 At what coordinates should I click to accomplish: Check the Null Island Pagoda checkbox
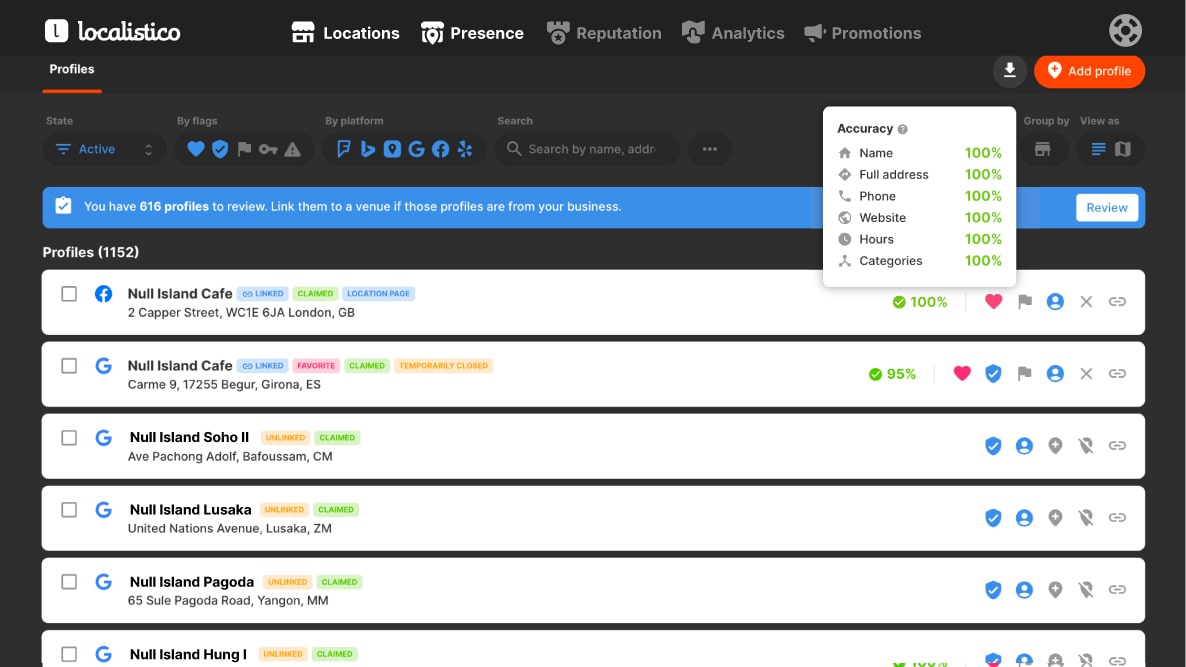pyautogui.click(x=69, y=582)
